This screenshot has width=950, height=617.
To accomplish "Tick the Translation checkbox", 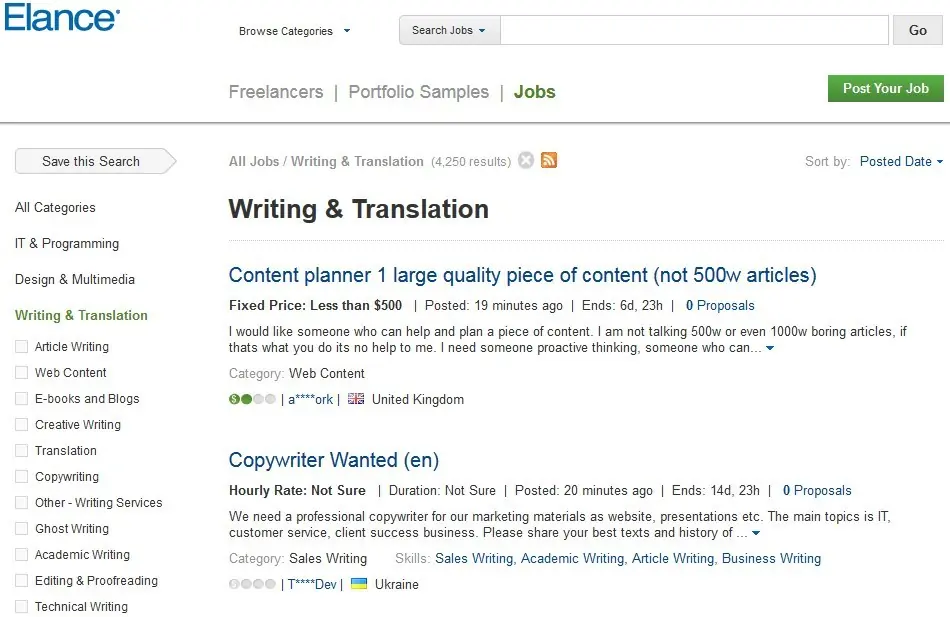I will 21,450.
